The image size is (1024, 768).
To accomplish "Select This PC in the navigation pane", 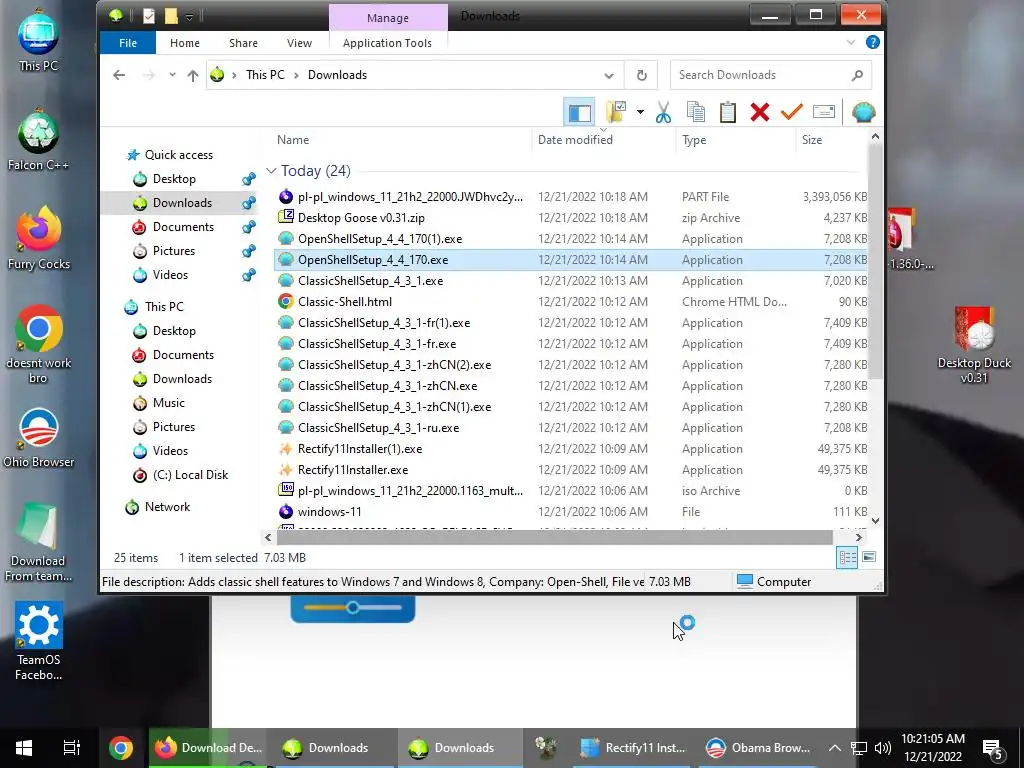I will [164, 306].
